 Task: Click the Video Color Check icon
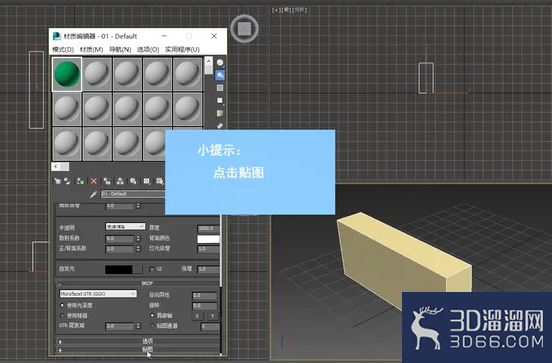[x=220, y=113]
